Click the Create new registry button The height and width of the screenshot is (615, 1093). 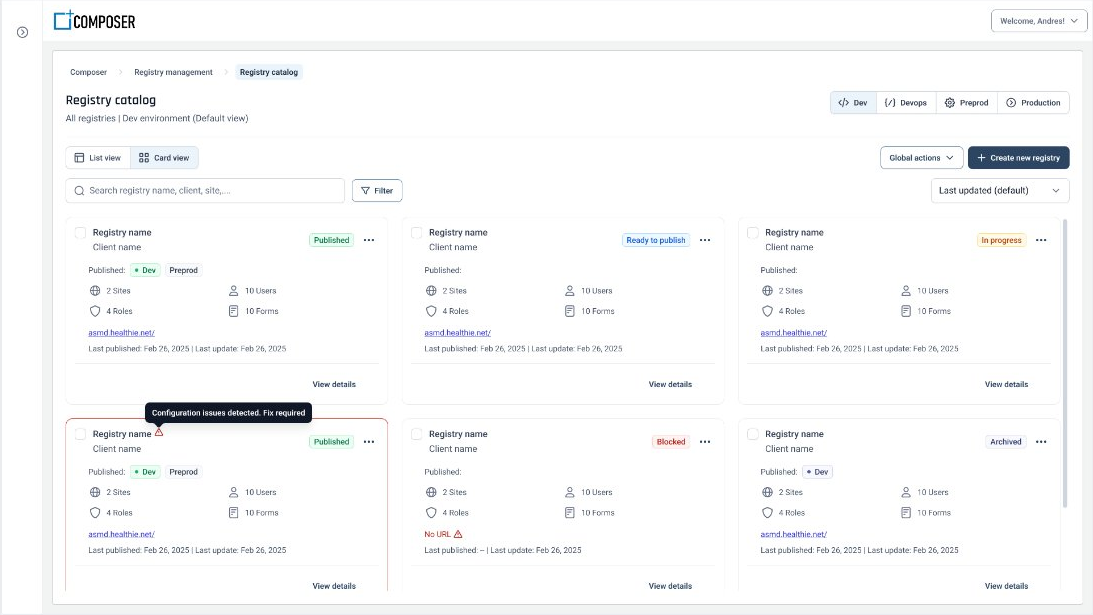(1018, 158)
